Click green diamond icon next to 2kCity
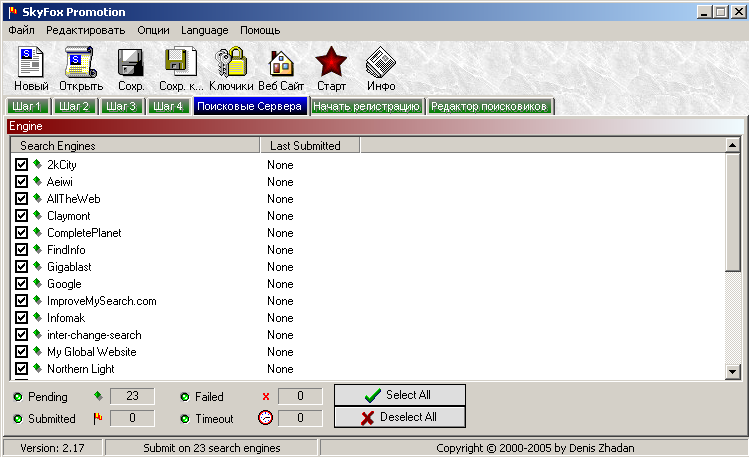The image size is (749, 457). click(37, 164)
